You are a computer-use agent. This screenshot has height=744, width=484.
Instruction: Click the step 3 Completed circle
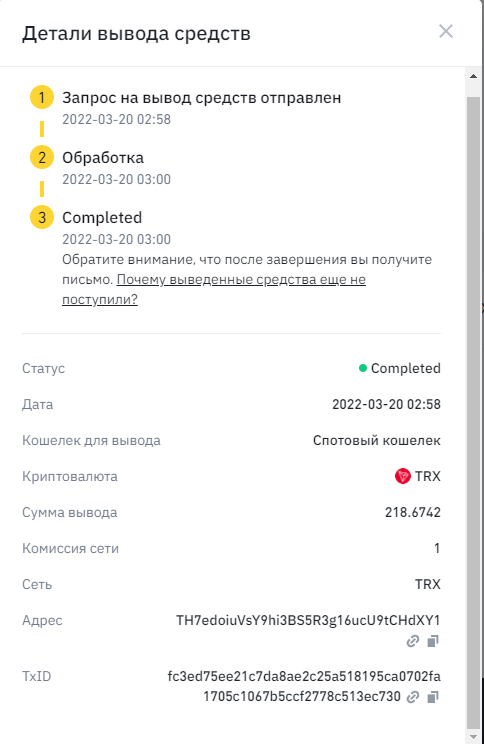pos(42,217)
